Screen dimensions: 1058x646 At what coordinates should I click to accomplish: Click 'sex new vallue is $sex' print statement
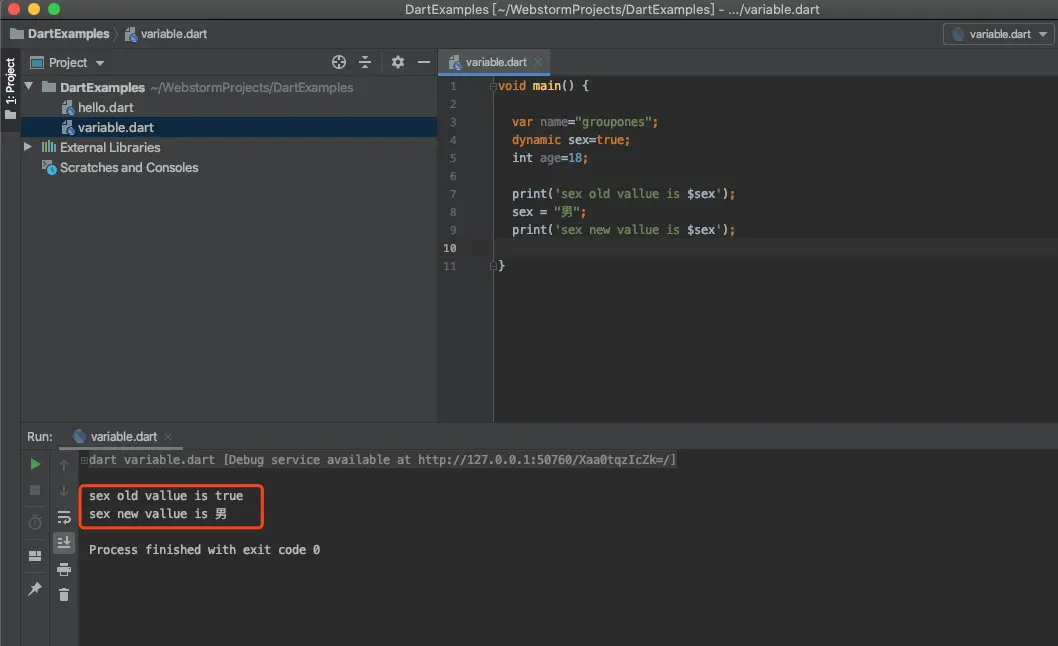tap(623, 230)
